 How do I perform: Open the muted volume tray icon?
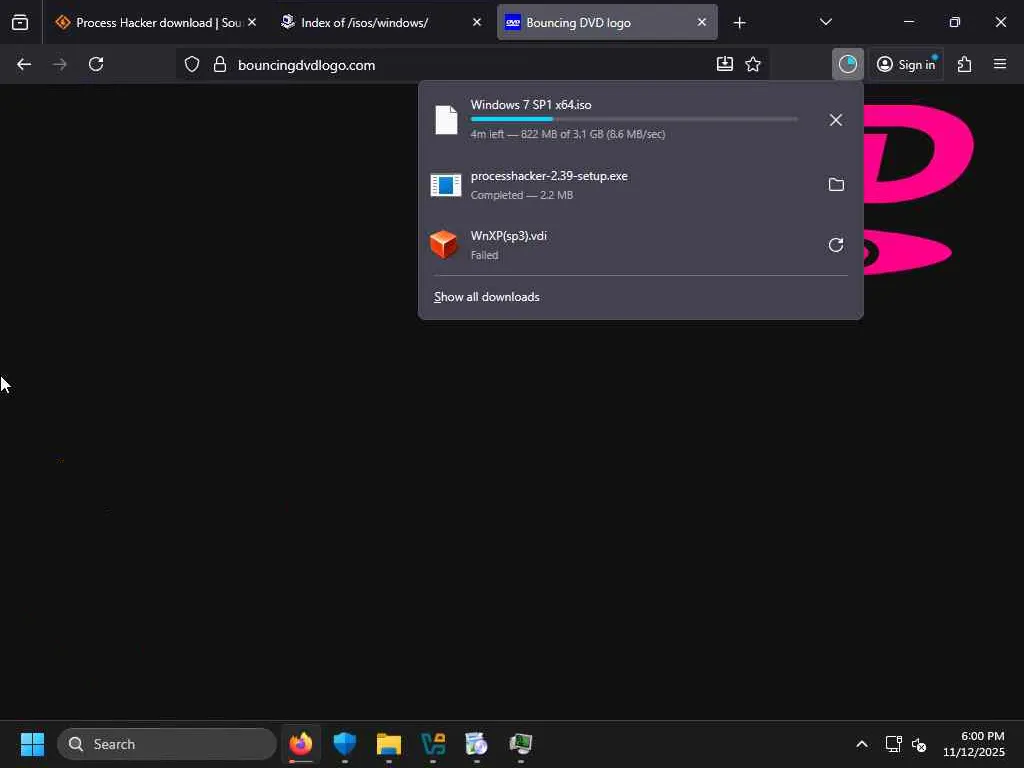[x=919, y=744]
